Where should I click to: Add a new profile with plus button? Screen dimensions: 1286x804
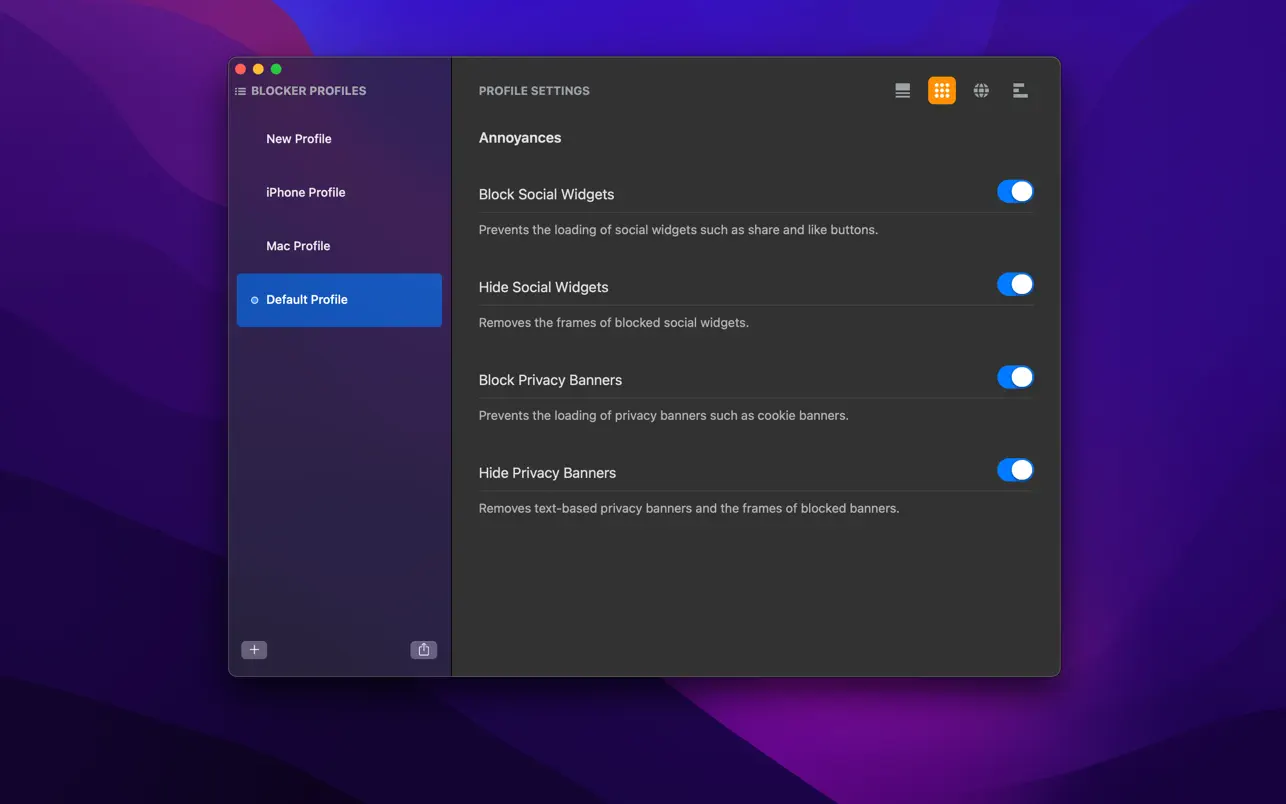pyautogui.click(x=254, y=650)
